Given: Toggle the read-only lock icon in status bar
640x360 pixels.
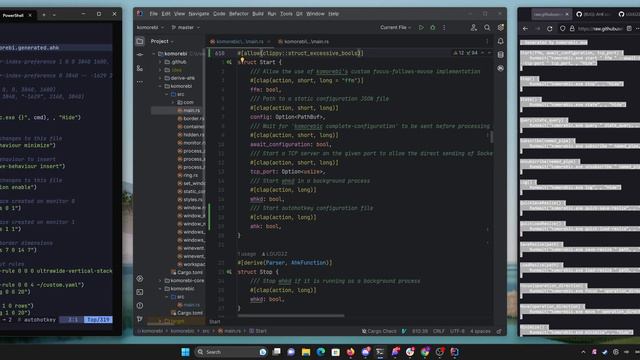Looking at the screenshot, I should pyautogui.click(x=499, y=331).
